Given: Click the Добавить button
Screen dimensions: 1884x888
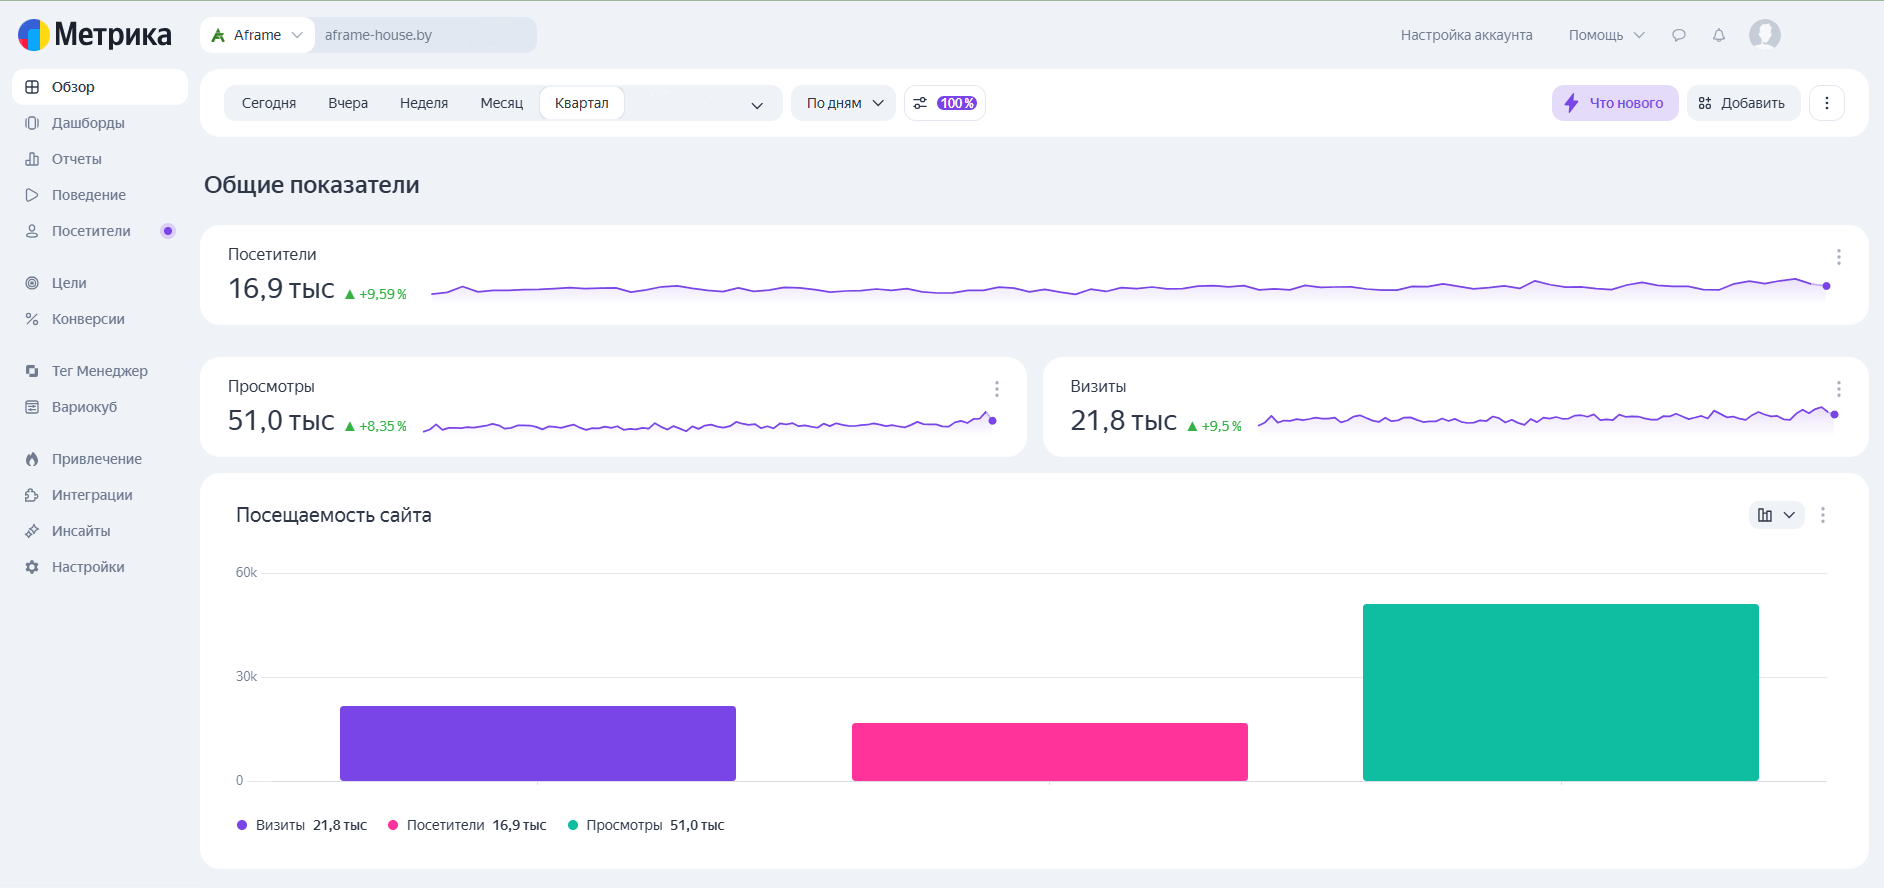Looking at the screenshot, I should click(1742, 103).
